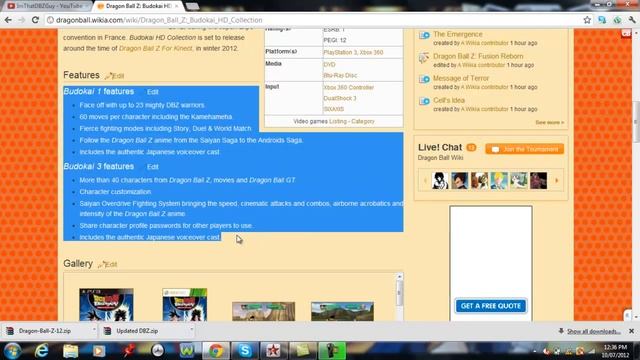Open Message of Terror activity link
The width and height of the screenshot is (640, 360).
click(461, 78)
